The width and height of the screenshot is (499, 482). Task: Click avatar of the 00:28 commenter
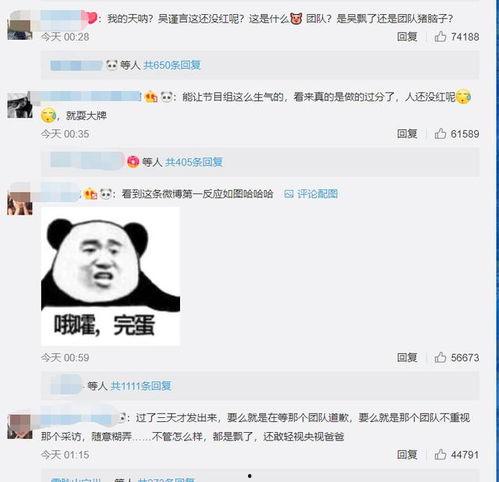[x=20, y=26]
